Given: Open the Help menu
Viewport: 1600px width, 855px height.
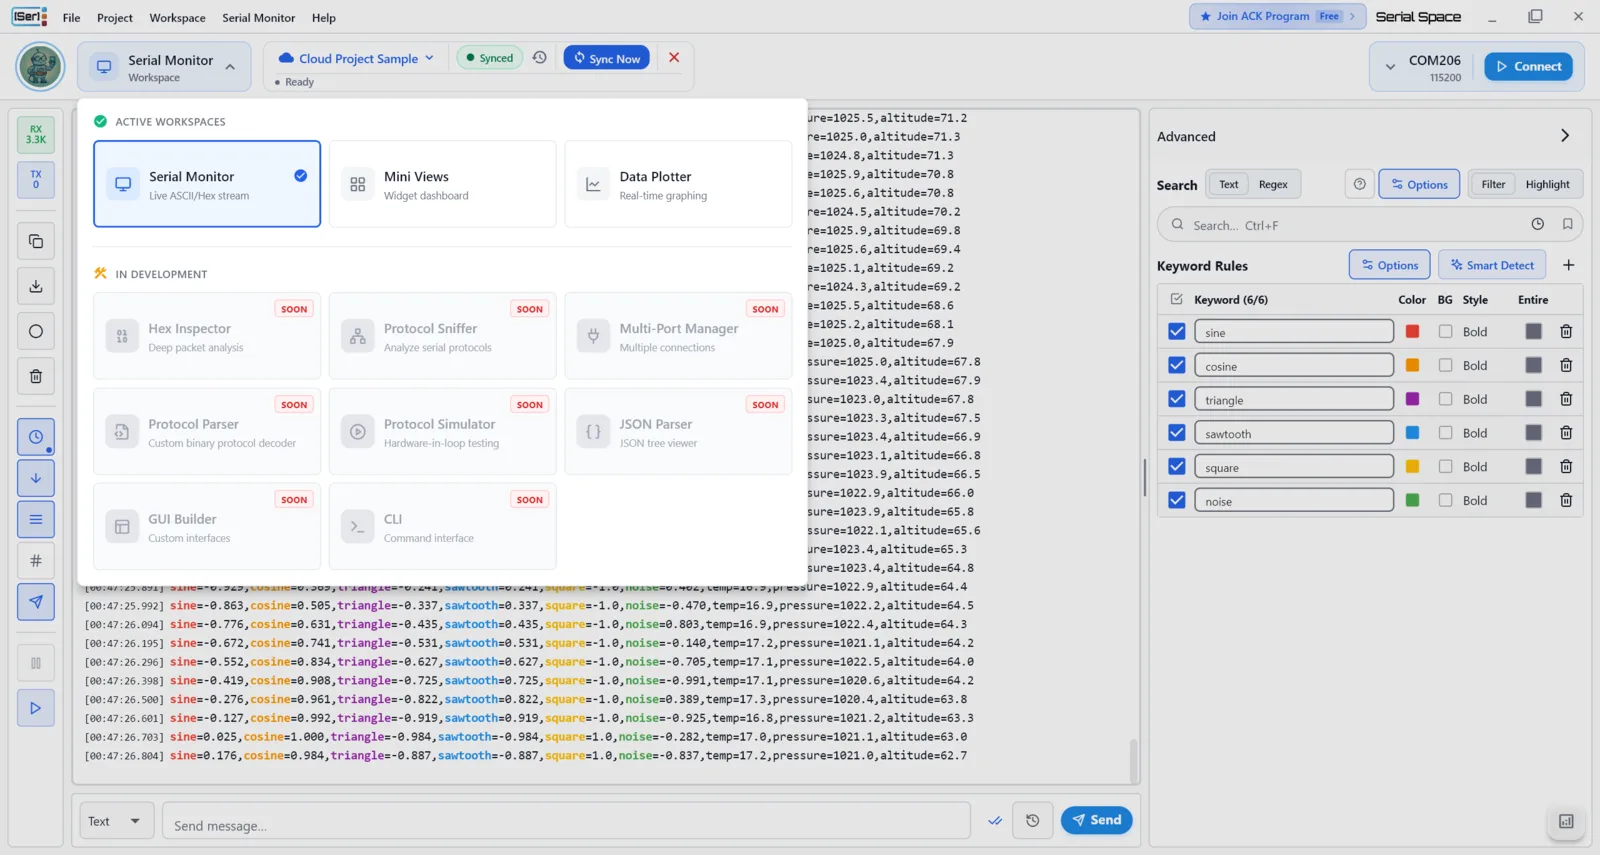Looking at the screenshot, I should coord(324,18).
